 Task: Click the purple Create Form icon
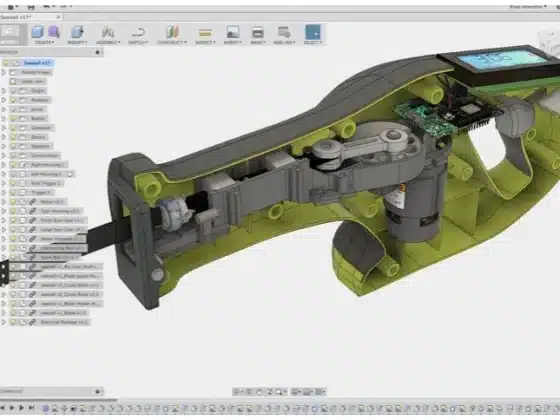(54, 32)
